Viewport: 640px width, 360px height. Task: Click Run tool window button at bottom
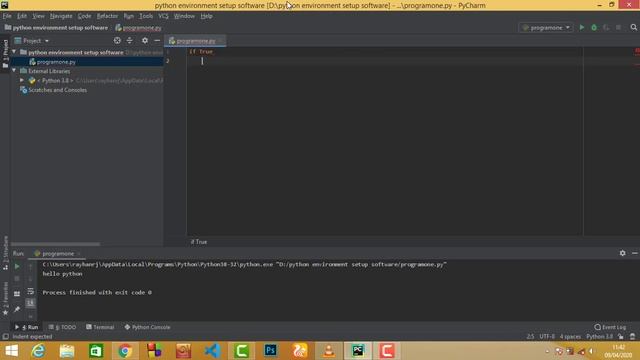[x=27, y=327]
